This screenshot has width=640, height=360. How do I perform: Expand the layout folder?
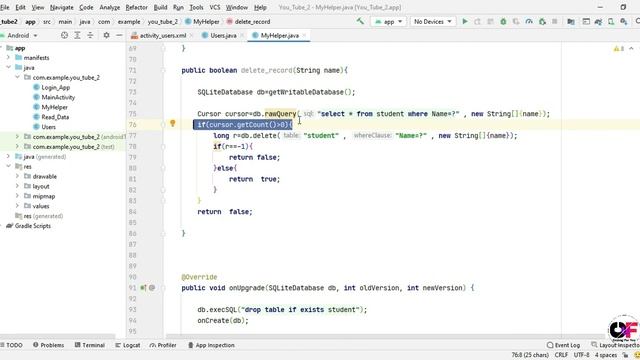(x=17, y=186)
